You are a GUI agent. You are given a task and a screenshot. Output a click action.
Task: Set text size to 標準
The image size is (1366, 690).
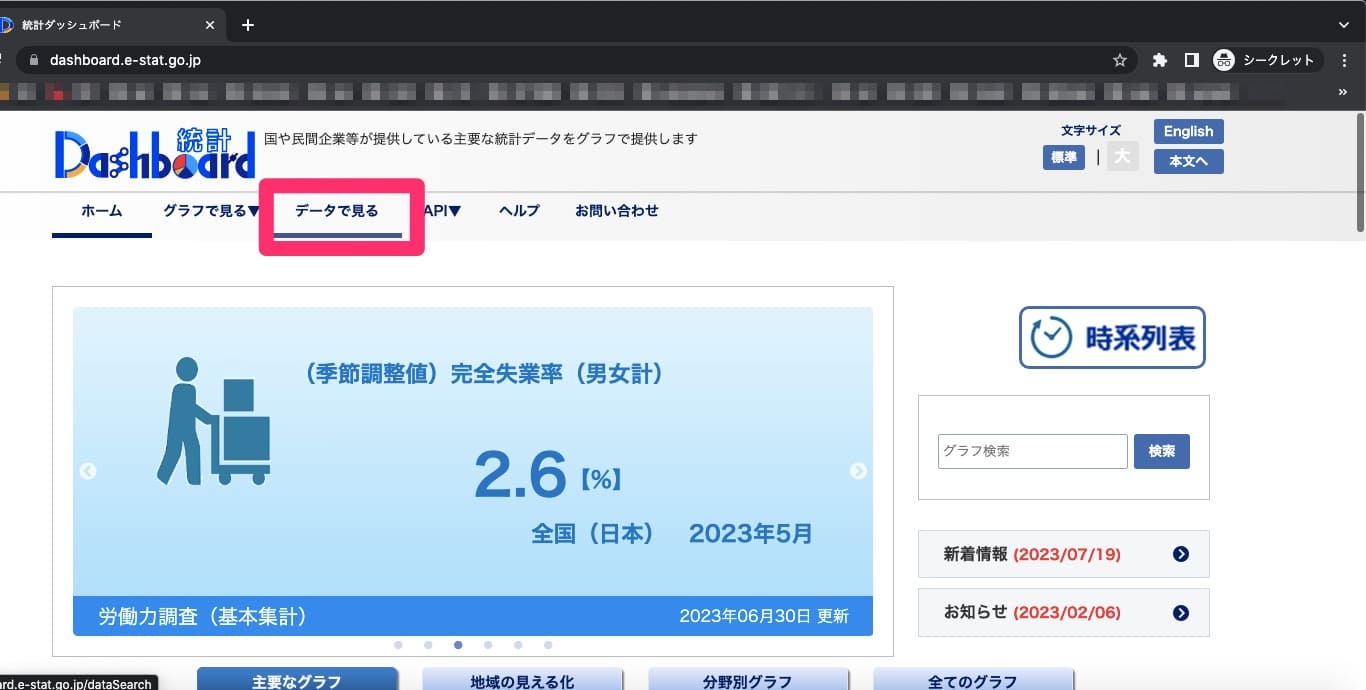click(x=1063, y=157)
